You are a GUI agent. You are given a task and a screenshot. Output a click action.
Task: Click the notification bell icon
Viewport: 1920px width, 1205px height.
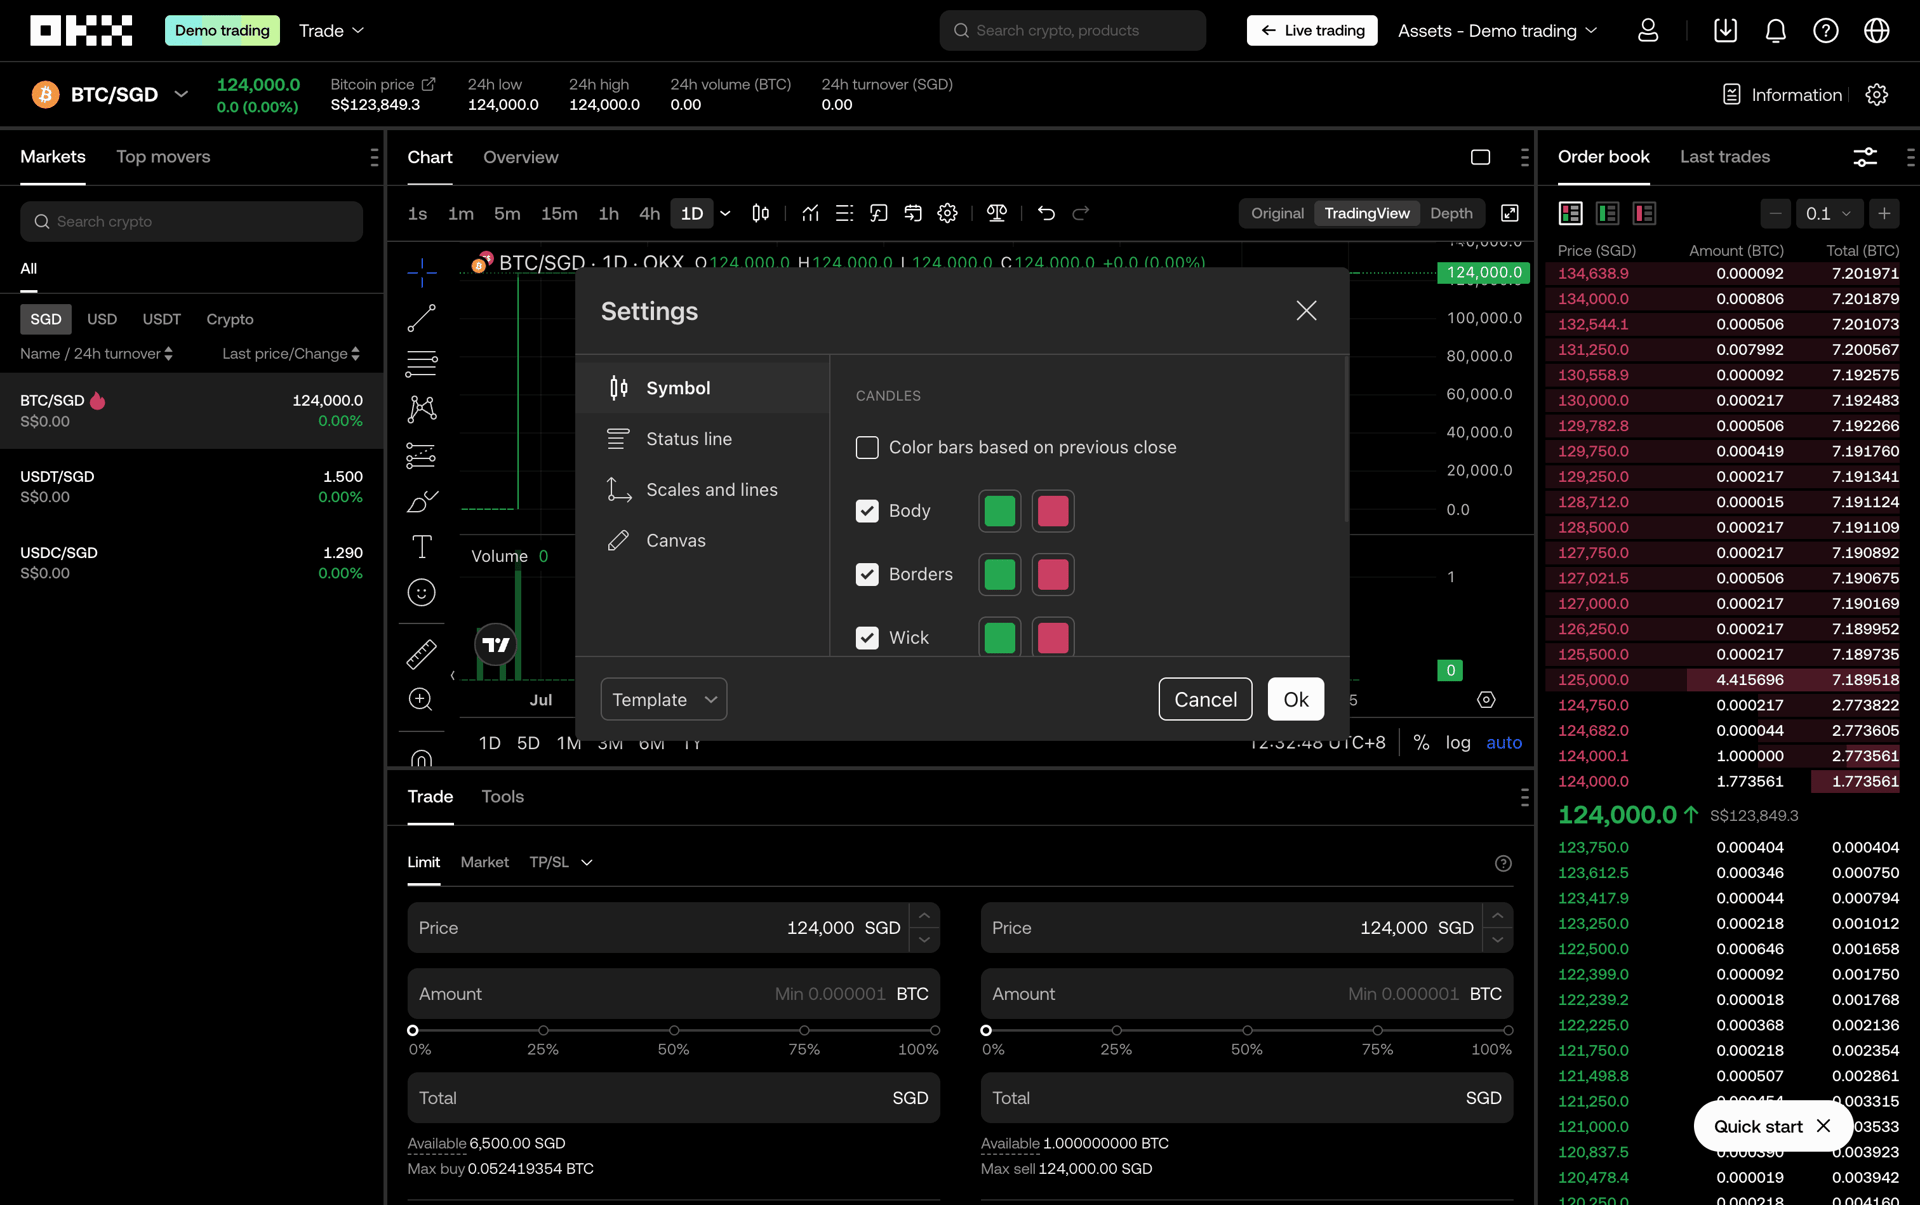pyautogui.click(x=1776, y=31)
